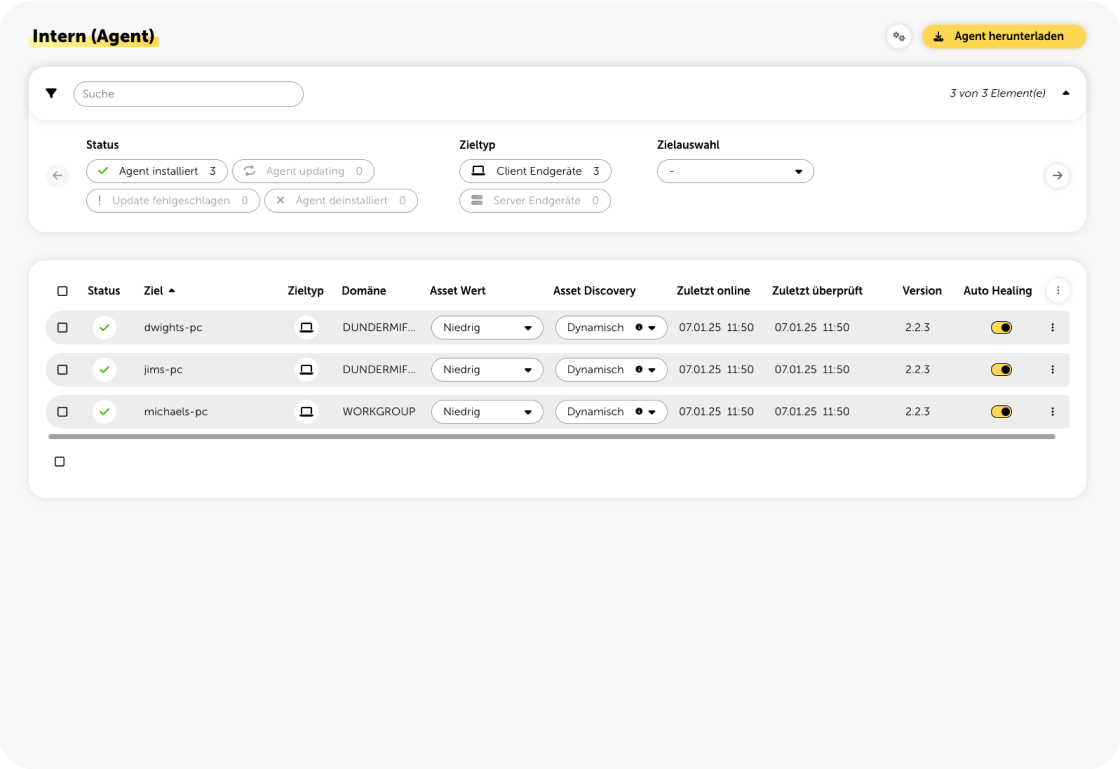
Task: Open Asset Wert dropdown for jims-pc
Action: pos(487,370)
